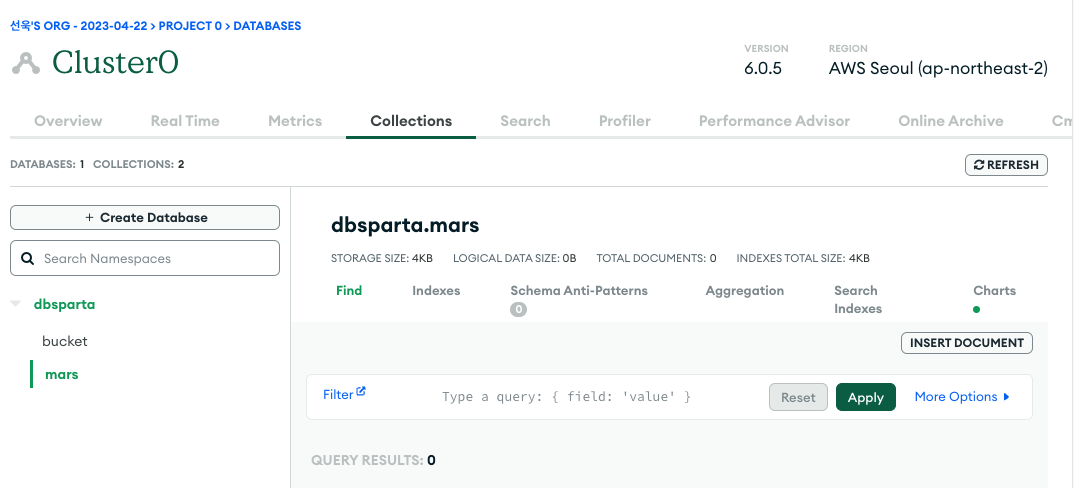Click the LOGICAL DATA SIZE: 0B text
Screen dimensions: 1074x488
(x=514, y=258)
